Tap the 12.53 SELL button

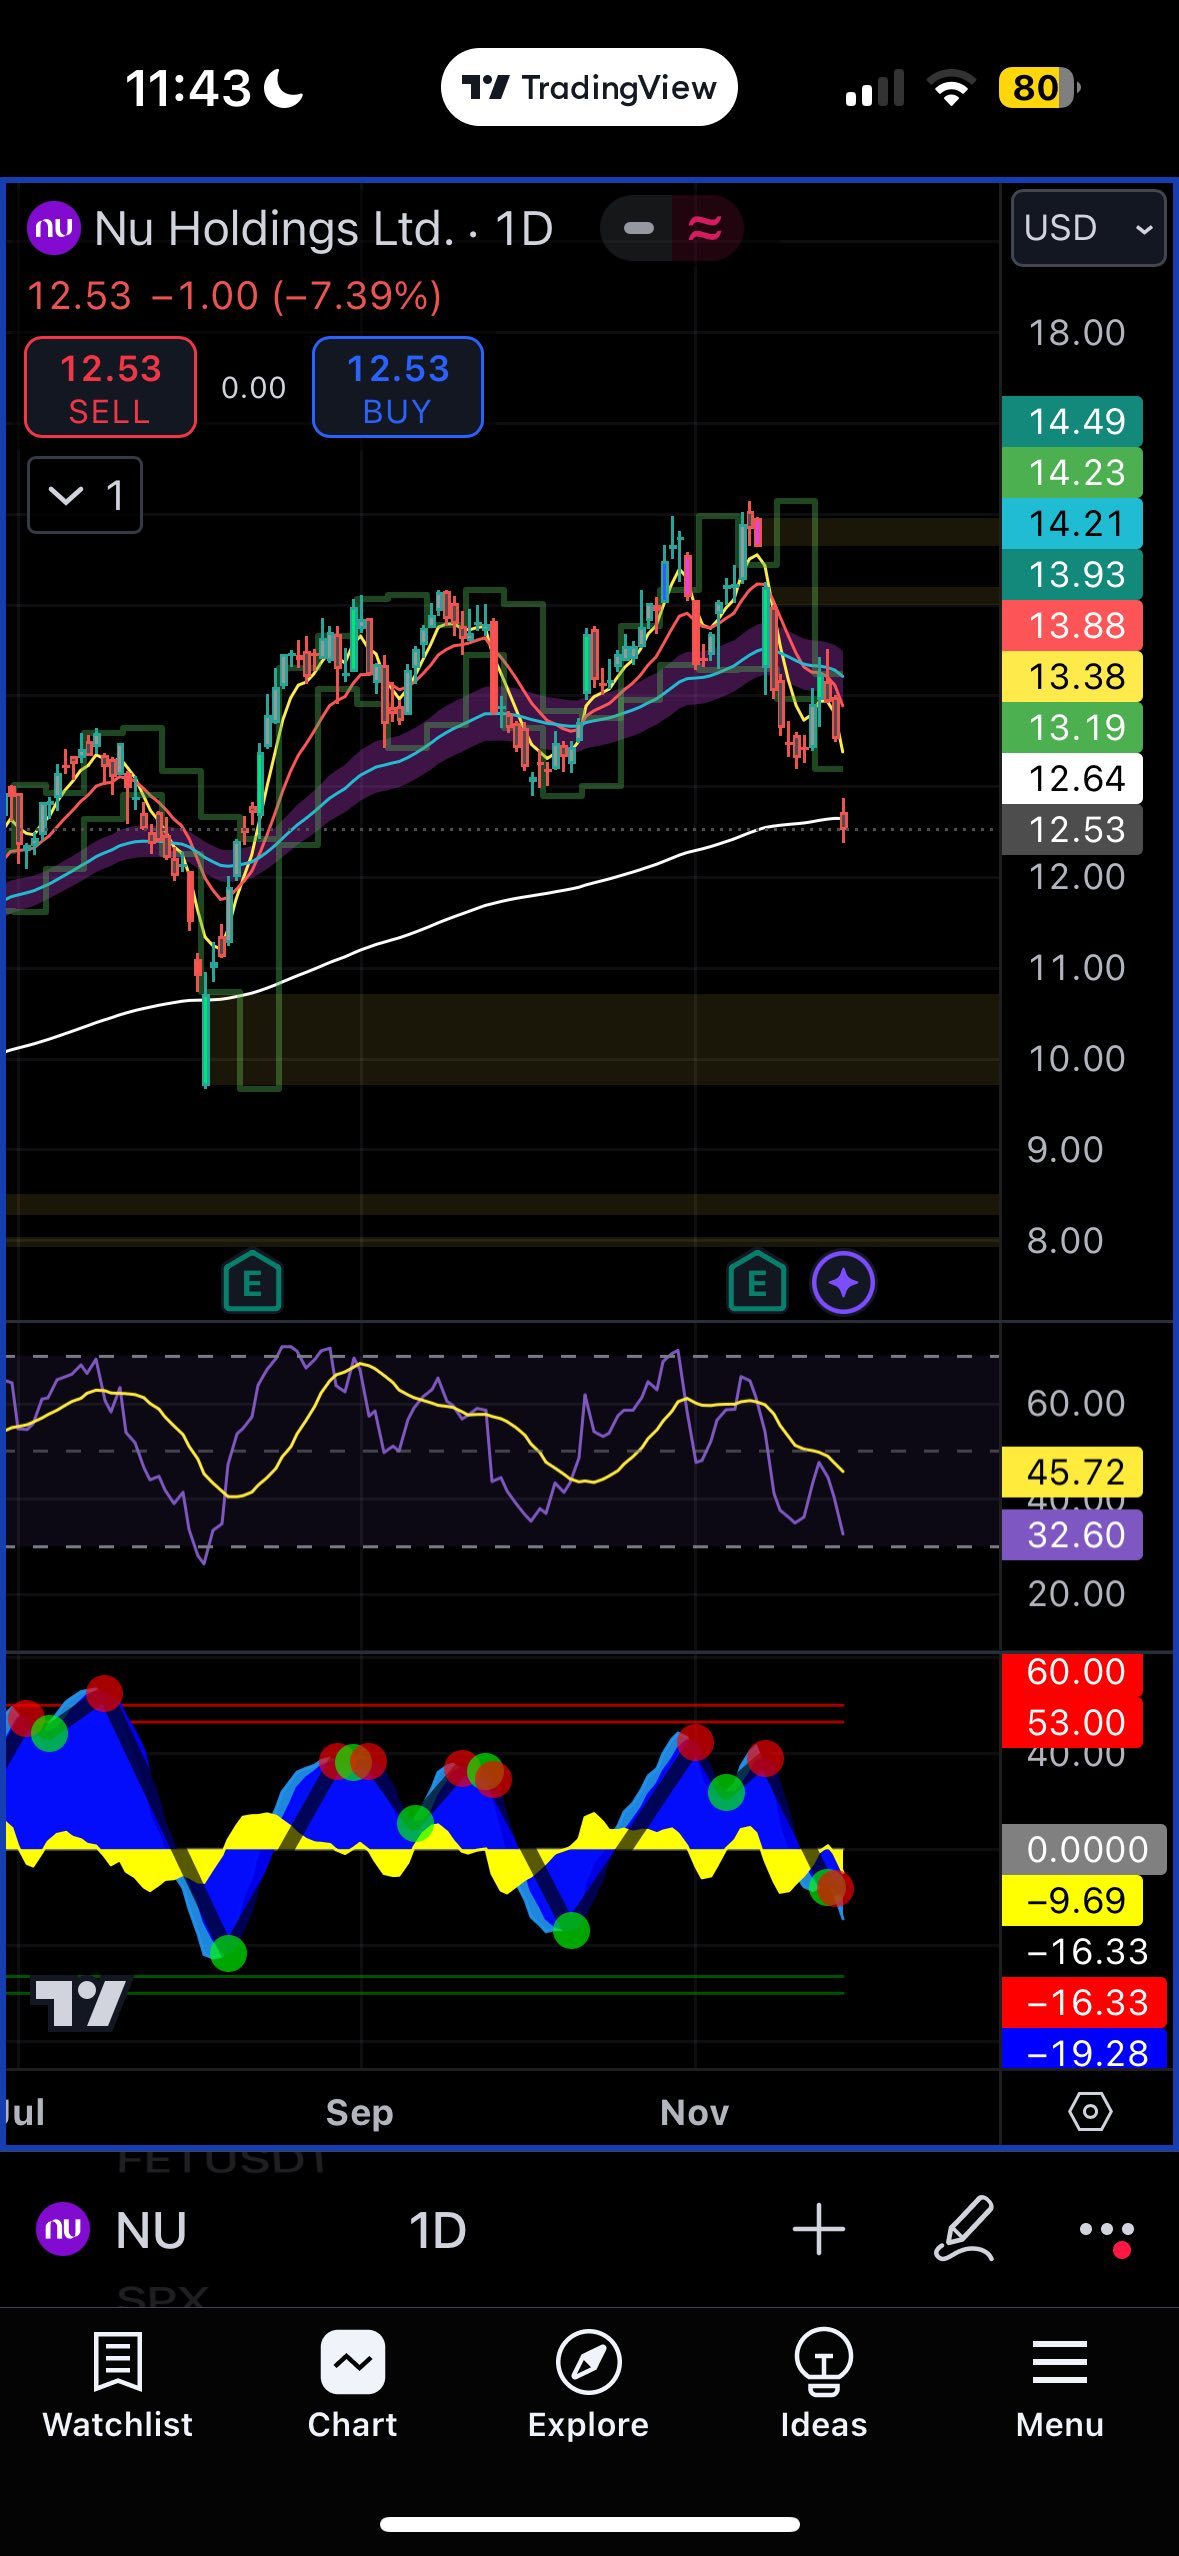pos(110,388)
